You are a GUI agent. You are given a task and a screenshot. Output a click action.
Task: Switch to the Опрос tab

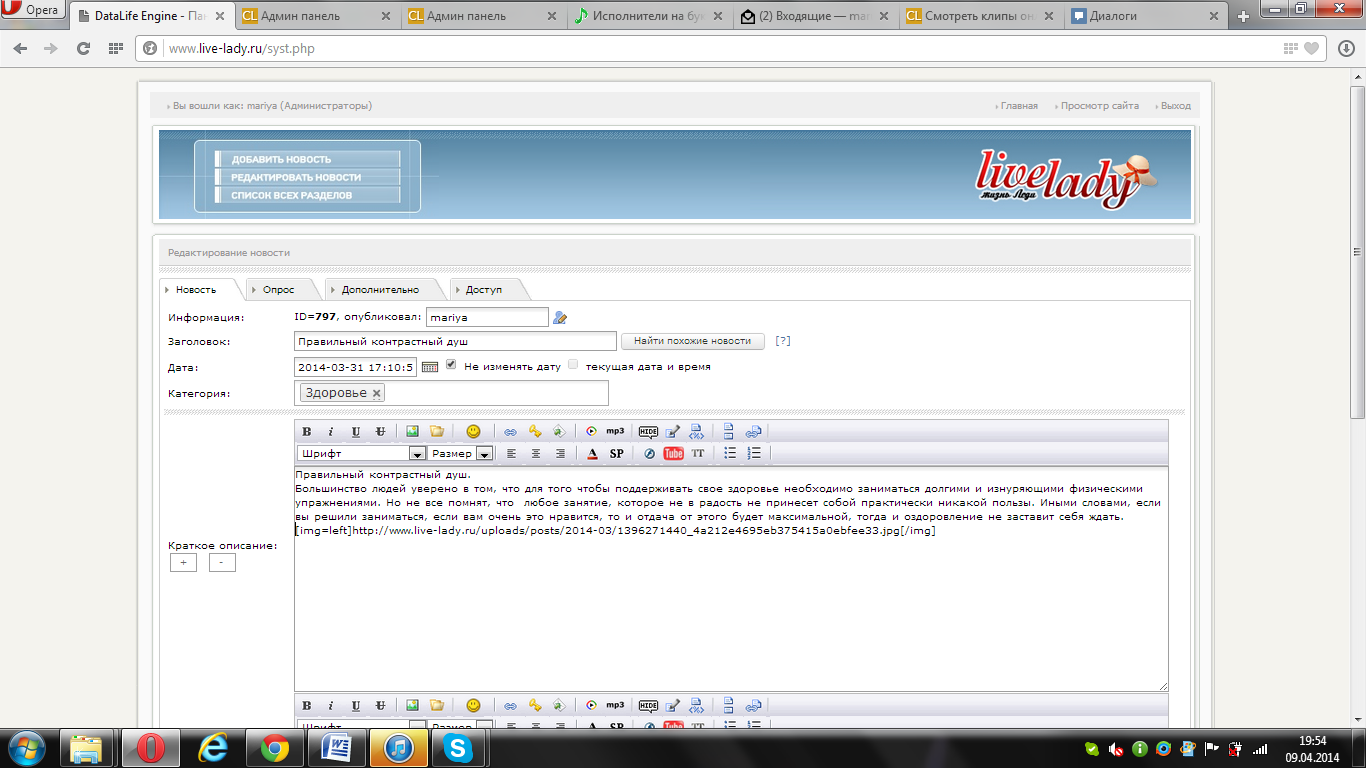click(x=279, y=290)
